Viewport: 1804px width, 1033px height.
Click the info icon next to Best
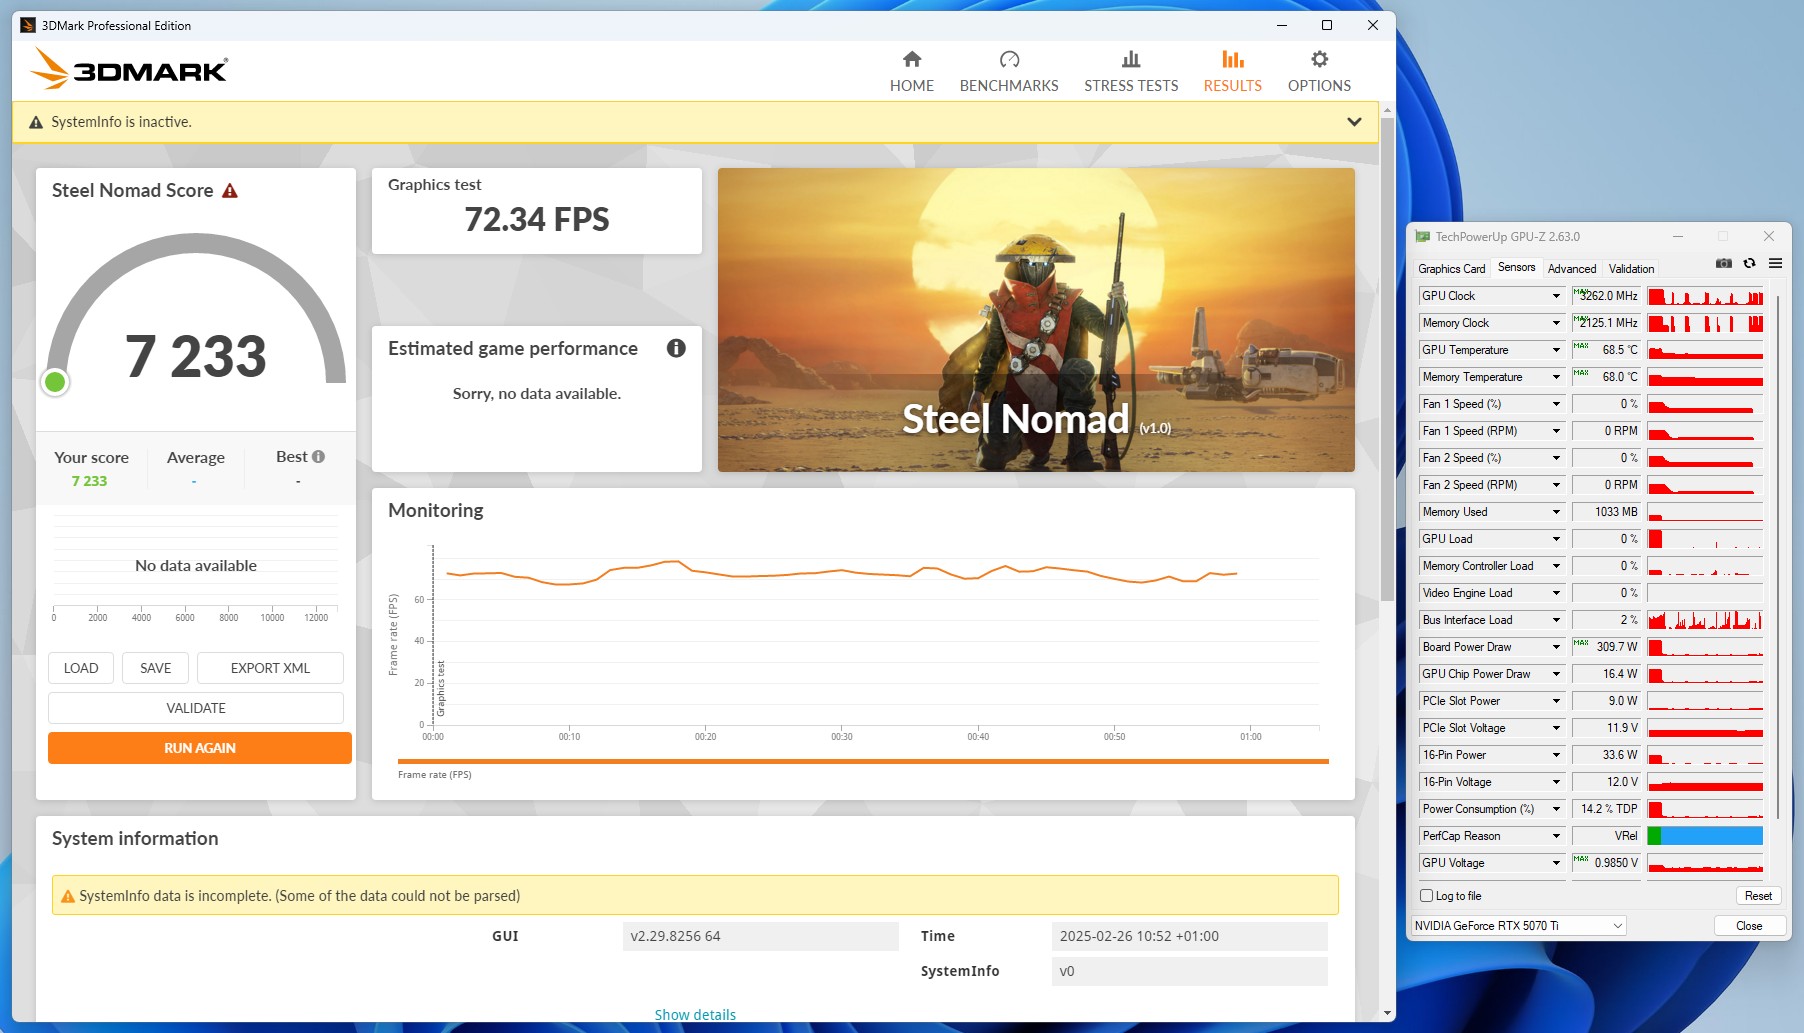[x=318, y=456]
